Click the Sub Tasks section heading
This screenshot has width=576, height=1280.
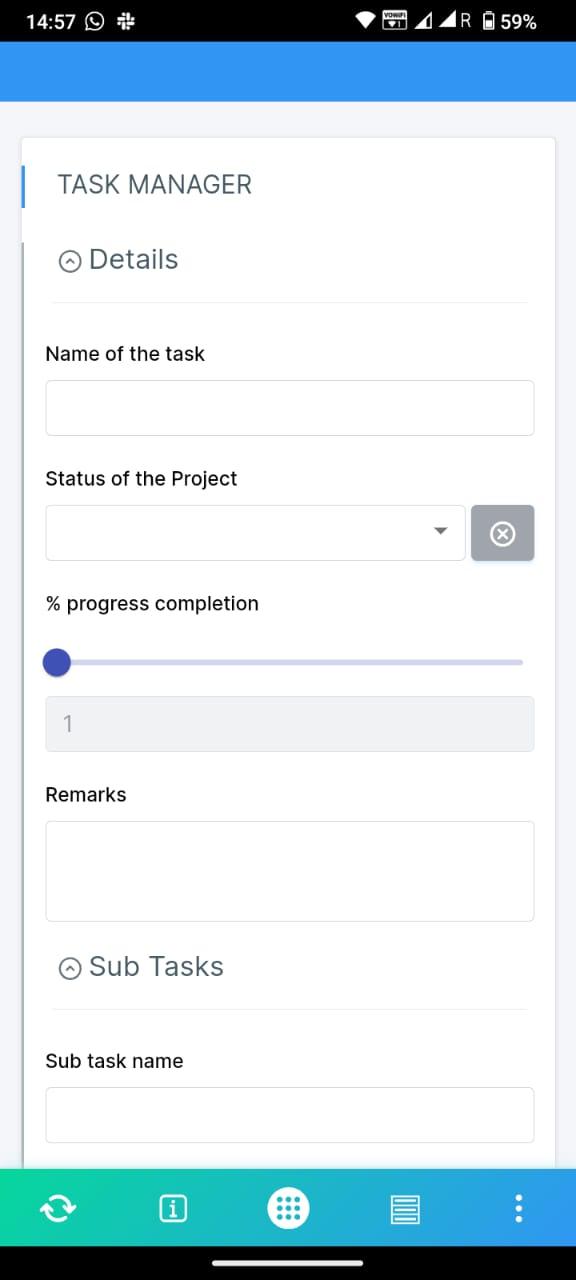tap(156, 966)
